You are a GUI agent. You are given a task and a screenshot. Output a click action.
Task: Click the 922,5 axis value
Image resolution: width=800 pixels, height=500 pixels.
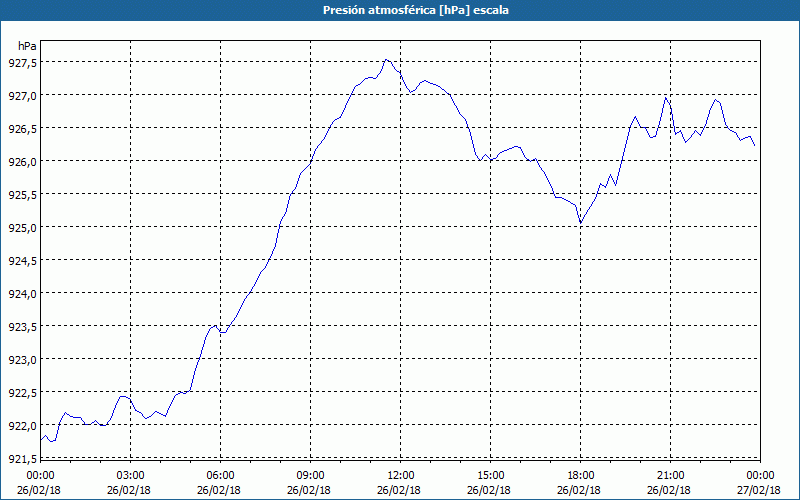(x=22, y=392)
